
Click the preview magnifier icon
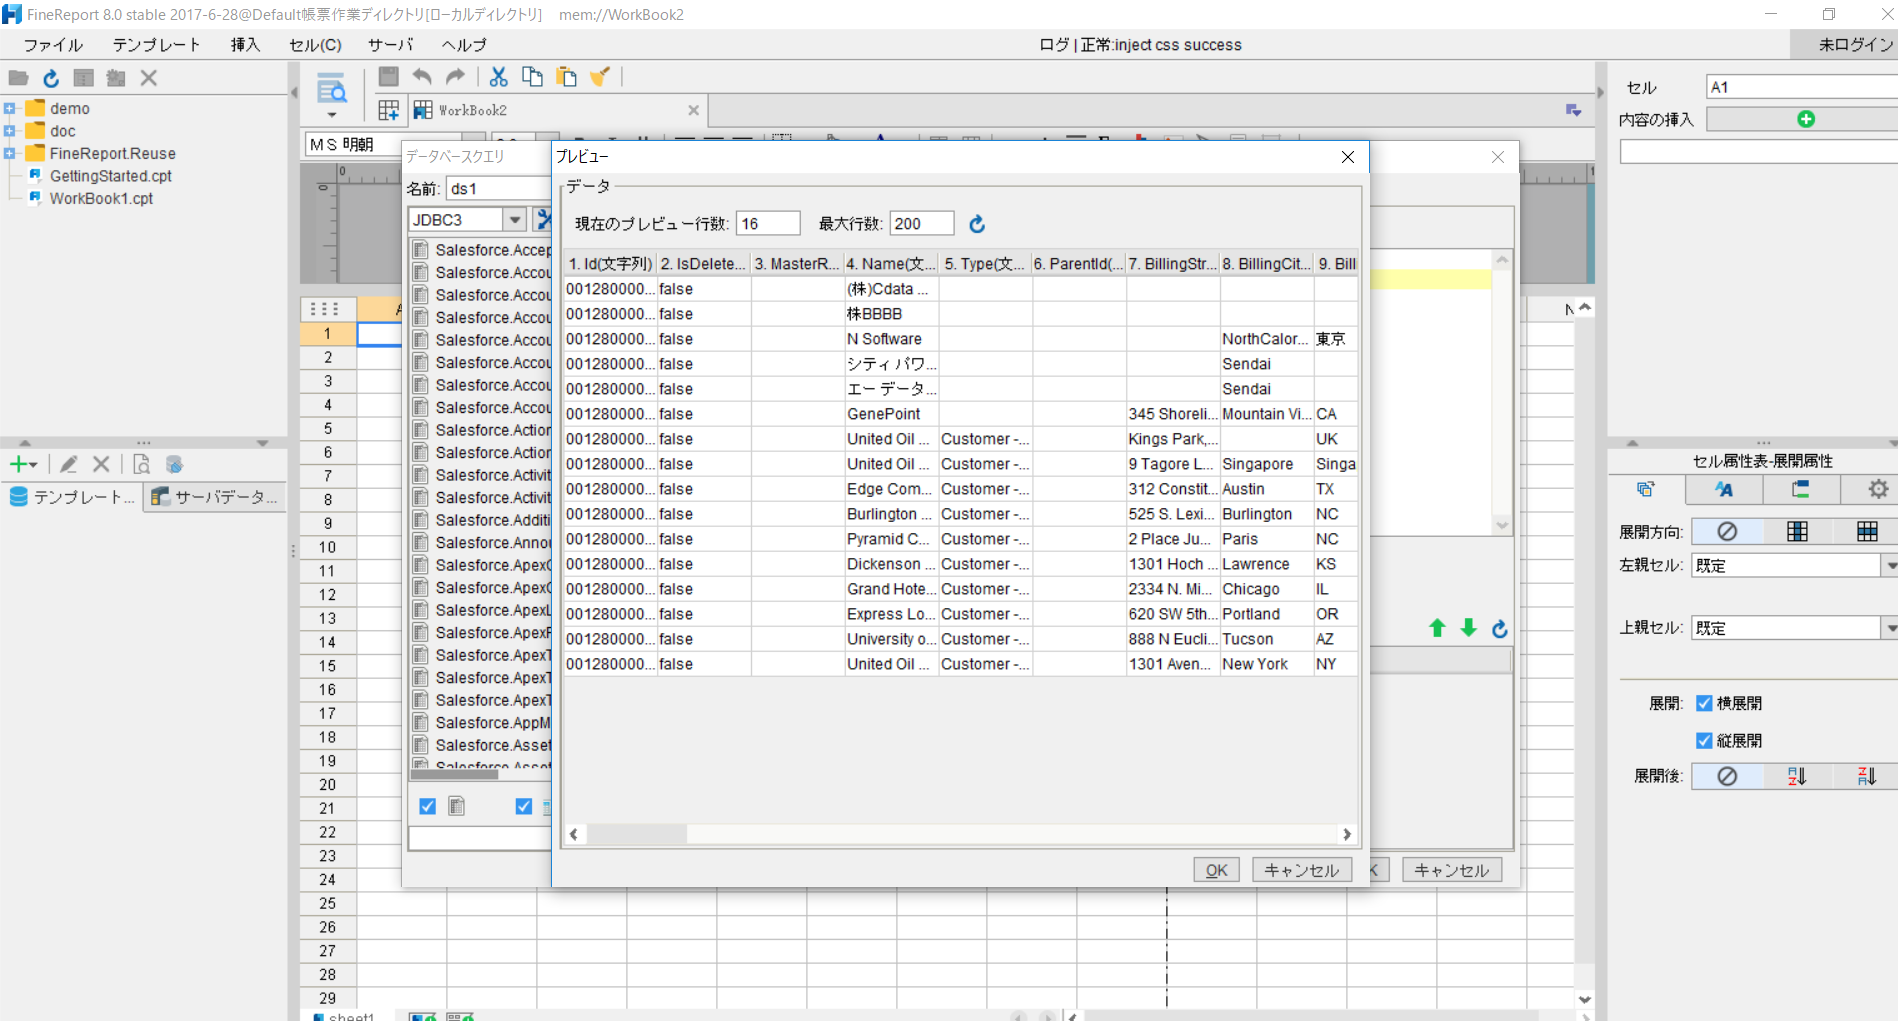[331, 90]
